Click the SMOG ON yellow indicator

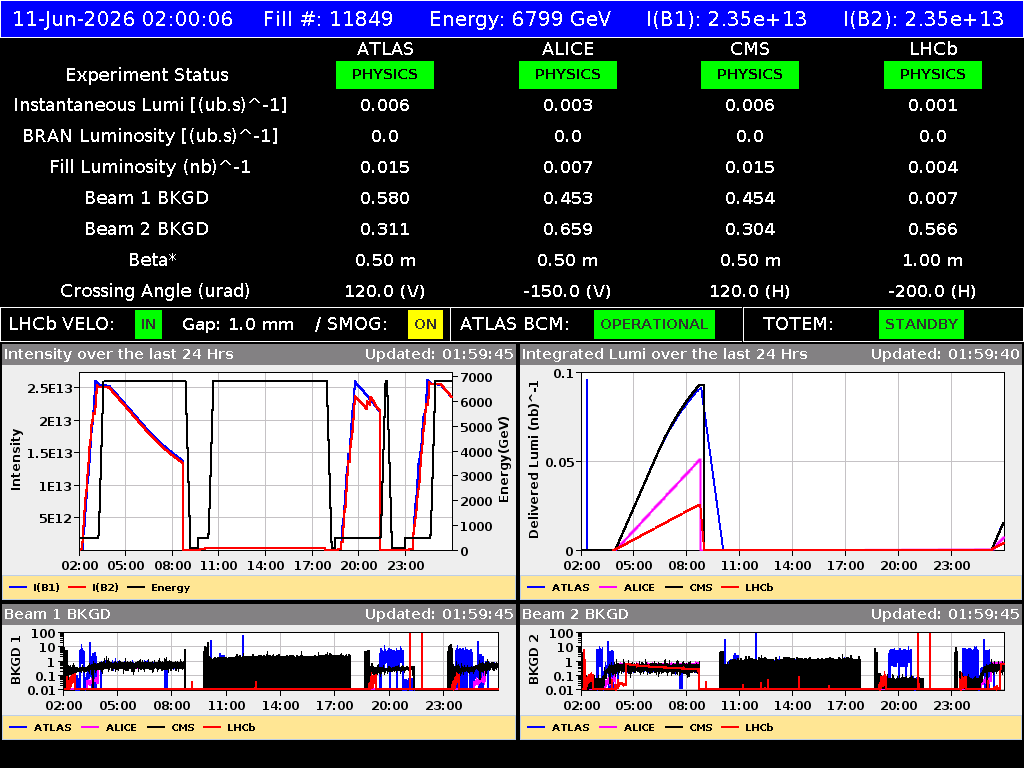425,325
